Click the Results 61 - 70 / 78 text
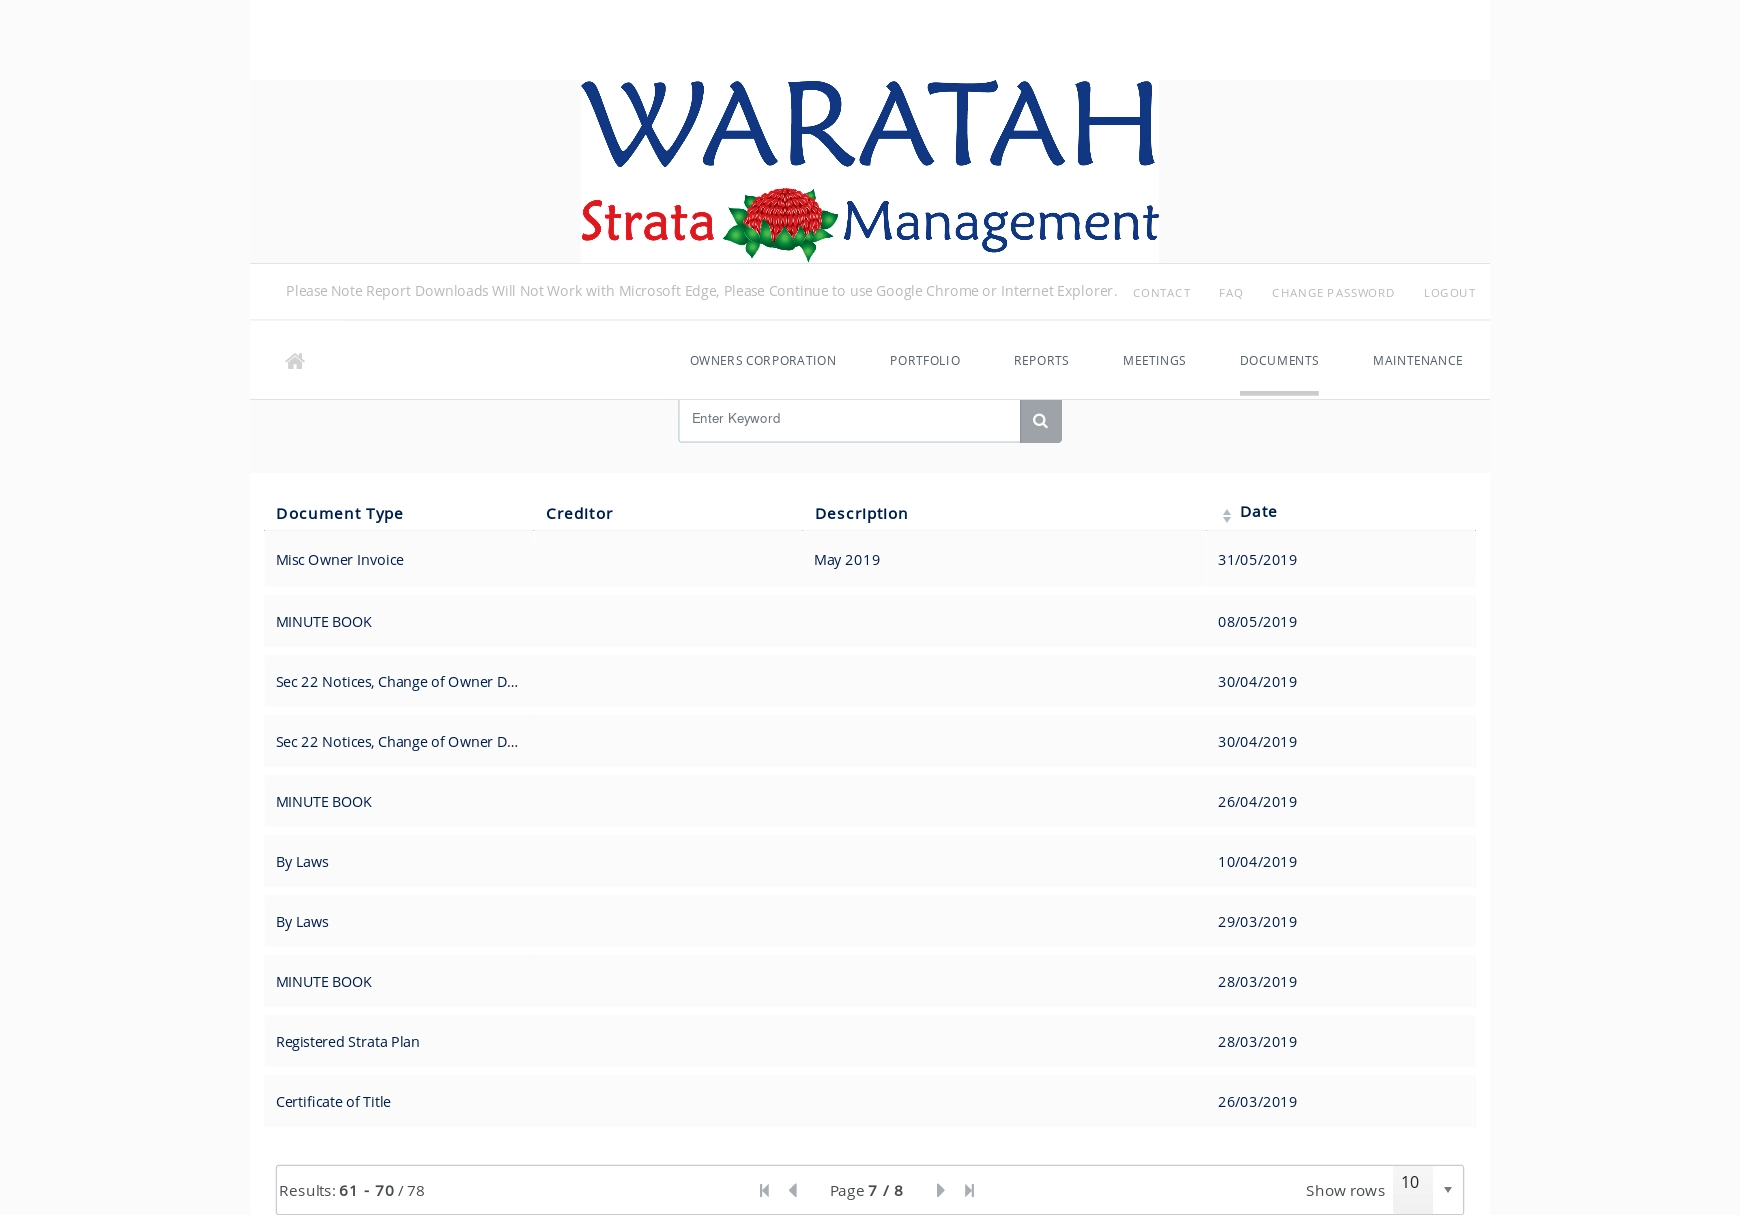Screen dimensions: 1740x1215 tap(352, 1190)
